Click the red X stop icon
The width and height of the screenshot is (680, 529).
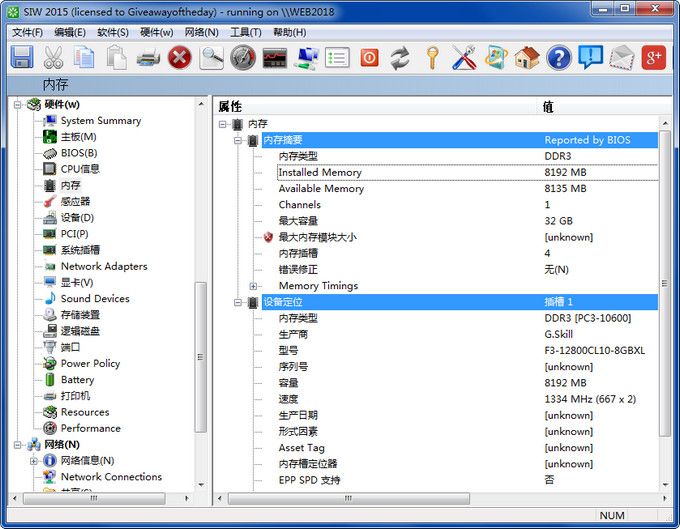(x=180, y=58)
